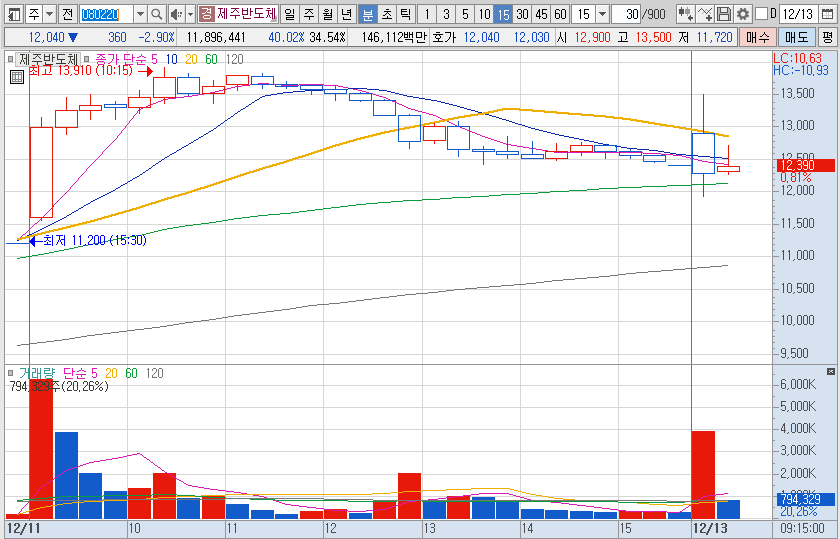Click the 60 moving average legend
840x539 pixels.
coord(212,59)
